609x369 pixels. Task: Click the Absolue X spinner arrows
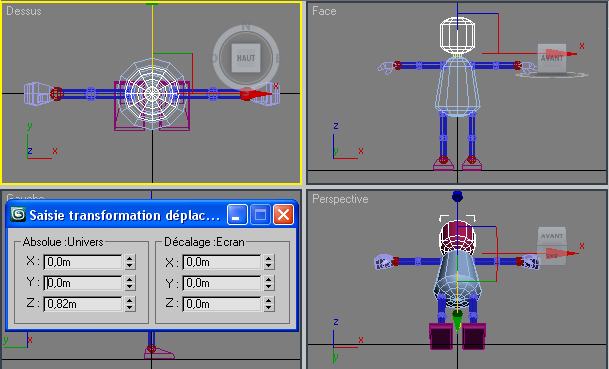pyautogui.click(x=130, y=262)
